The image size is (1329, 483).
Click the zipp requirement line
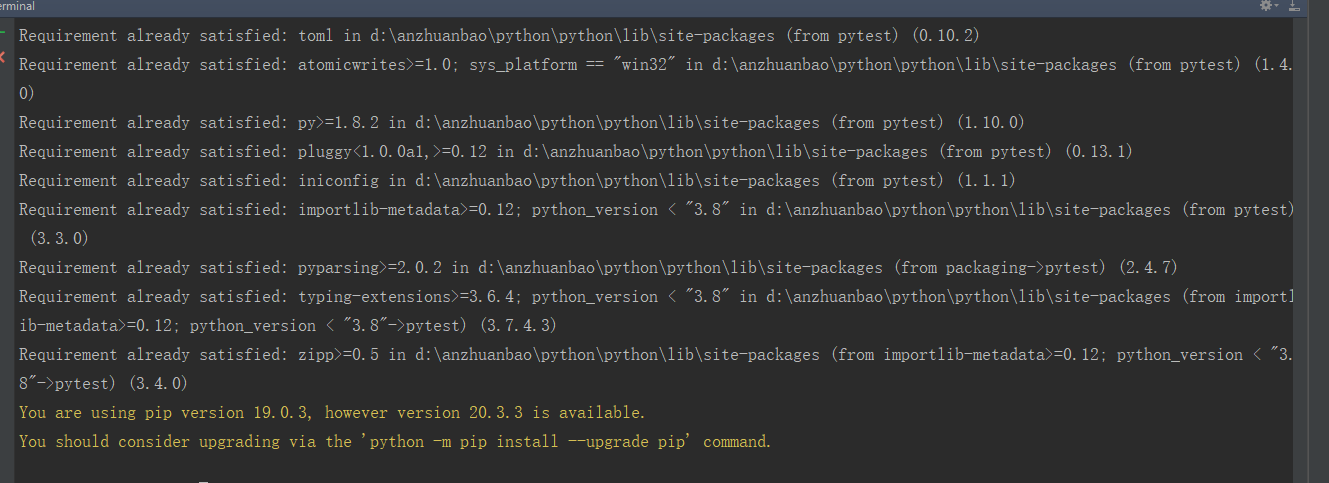click(x=656, y=369)
